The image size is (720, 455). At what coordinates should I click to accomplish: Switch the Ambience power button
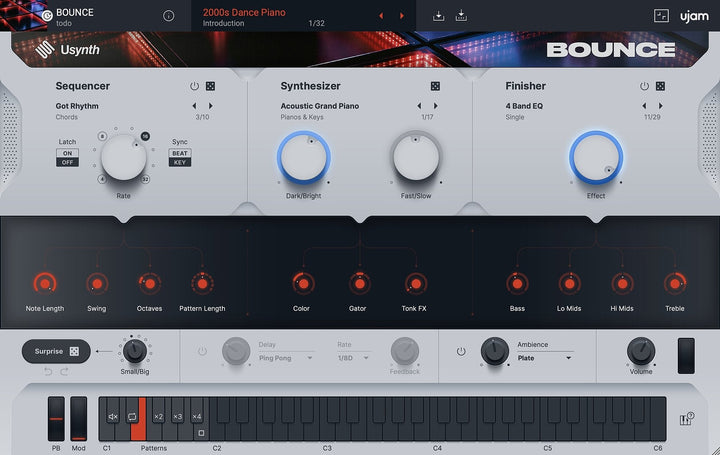click(x=461, y=351)
